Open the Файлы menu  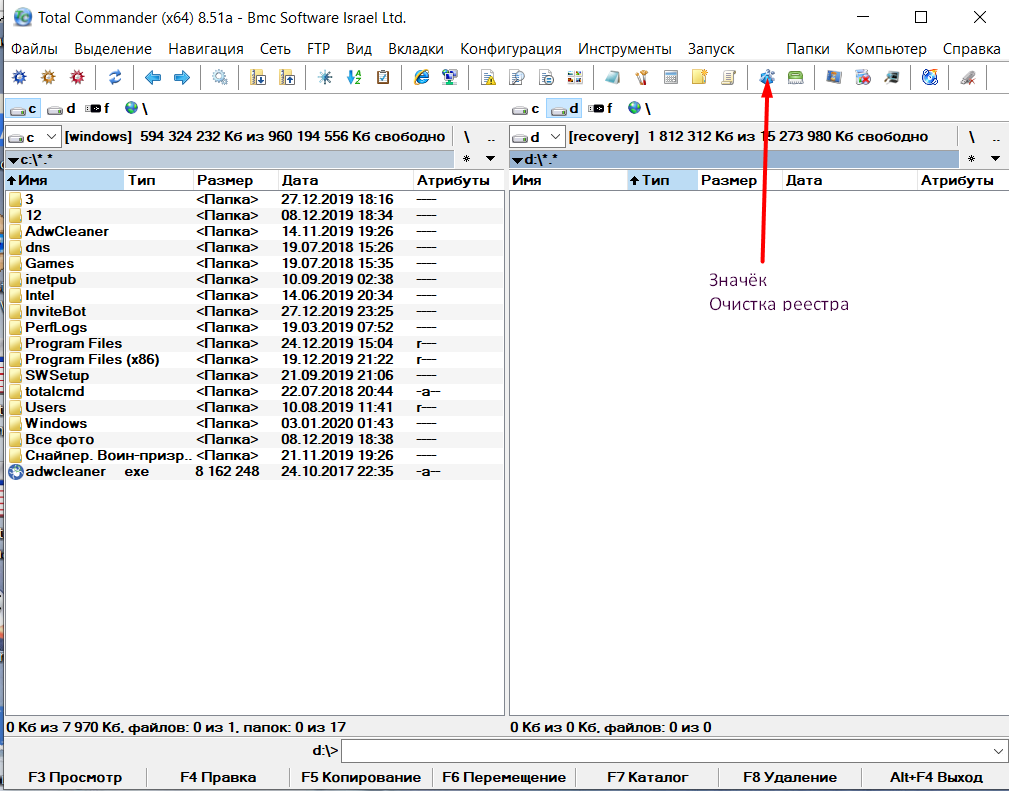coord(34,49)
